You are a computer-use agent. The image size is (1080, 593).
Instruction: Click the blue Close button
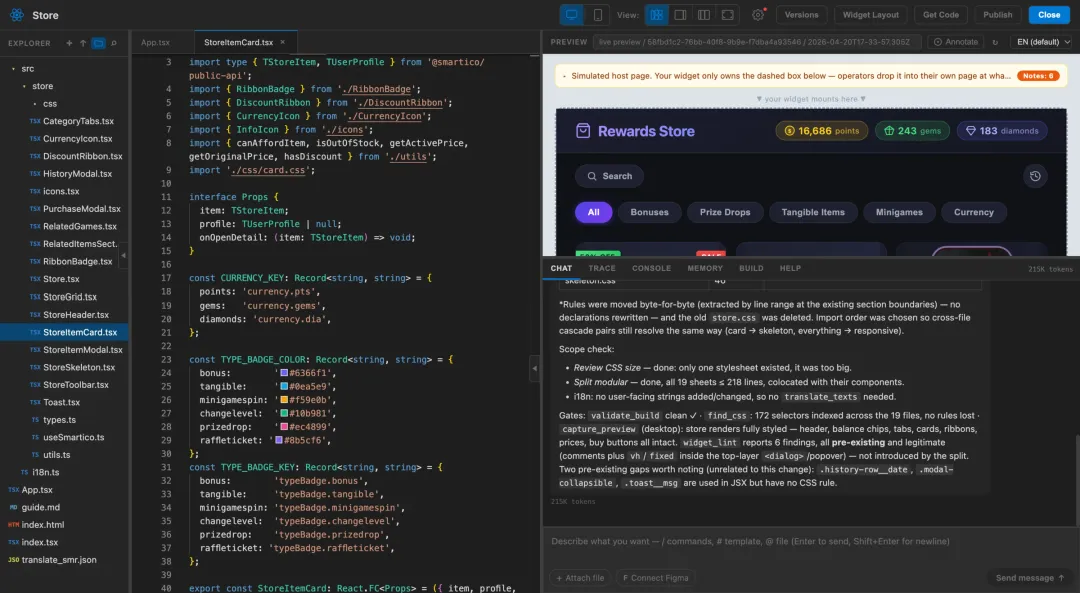(1049, 14)
